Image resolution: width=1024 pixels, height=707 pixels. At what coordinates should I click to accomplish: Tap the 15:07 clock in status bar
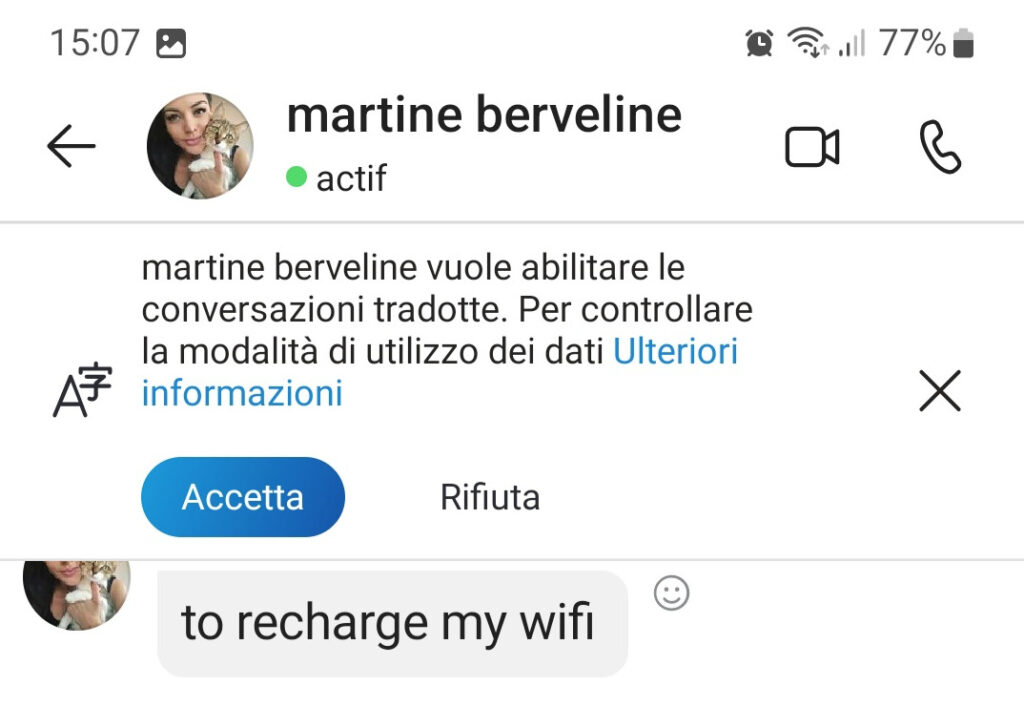(95, 43)
